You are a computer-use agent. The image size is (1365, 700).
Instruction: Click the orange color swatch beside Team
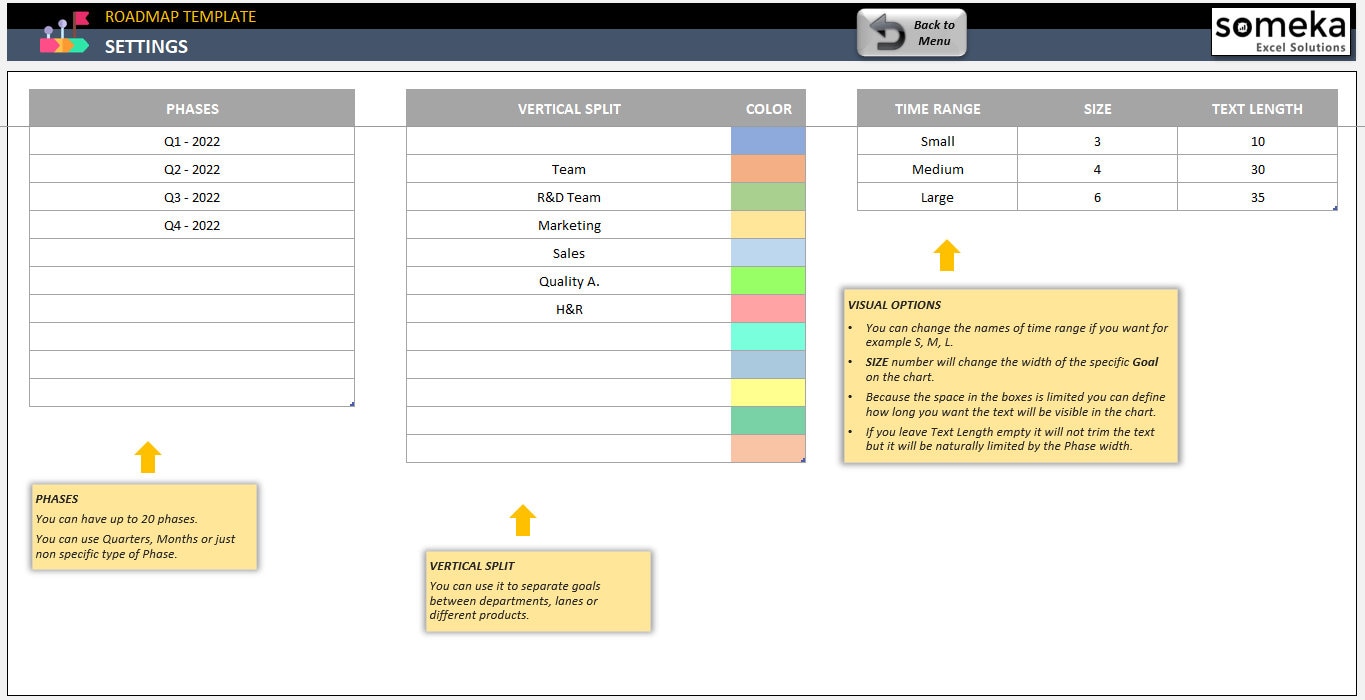[768, 169]
